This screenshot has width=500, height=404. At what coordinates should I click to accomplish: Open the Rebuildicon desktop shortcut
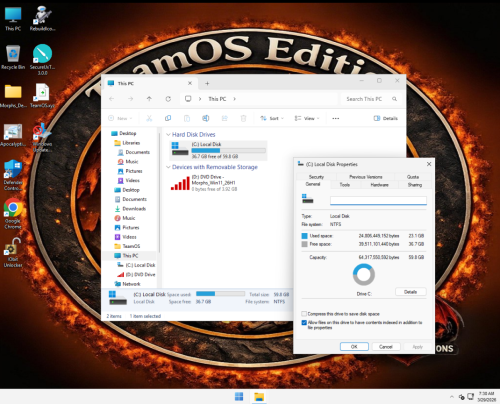[42, 19]
